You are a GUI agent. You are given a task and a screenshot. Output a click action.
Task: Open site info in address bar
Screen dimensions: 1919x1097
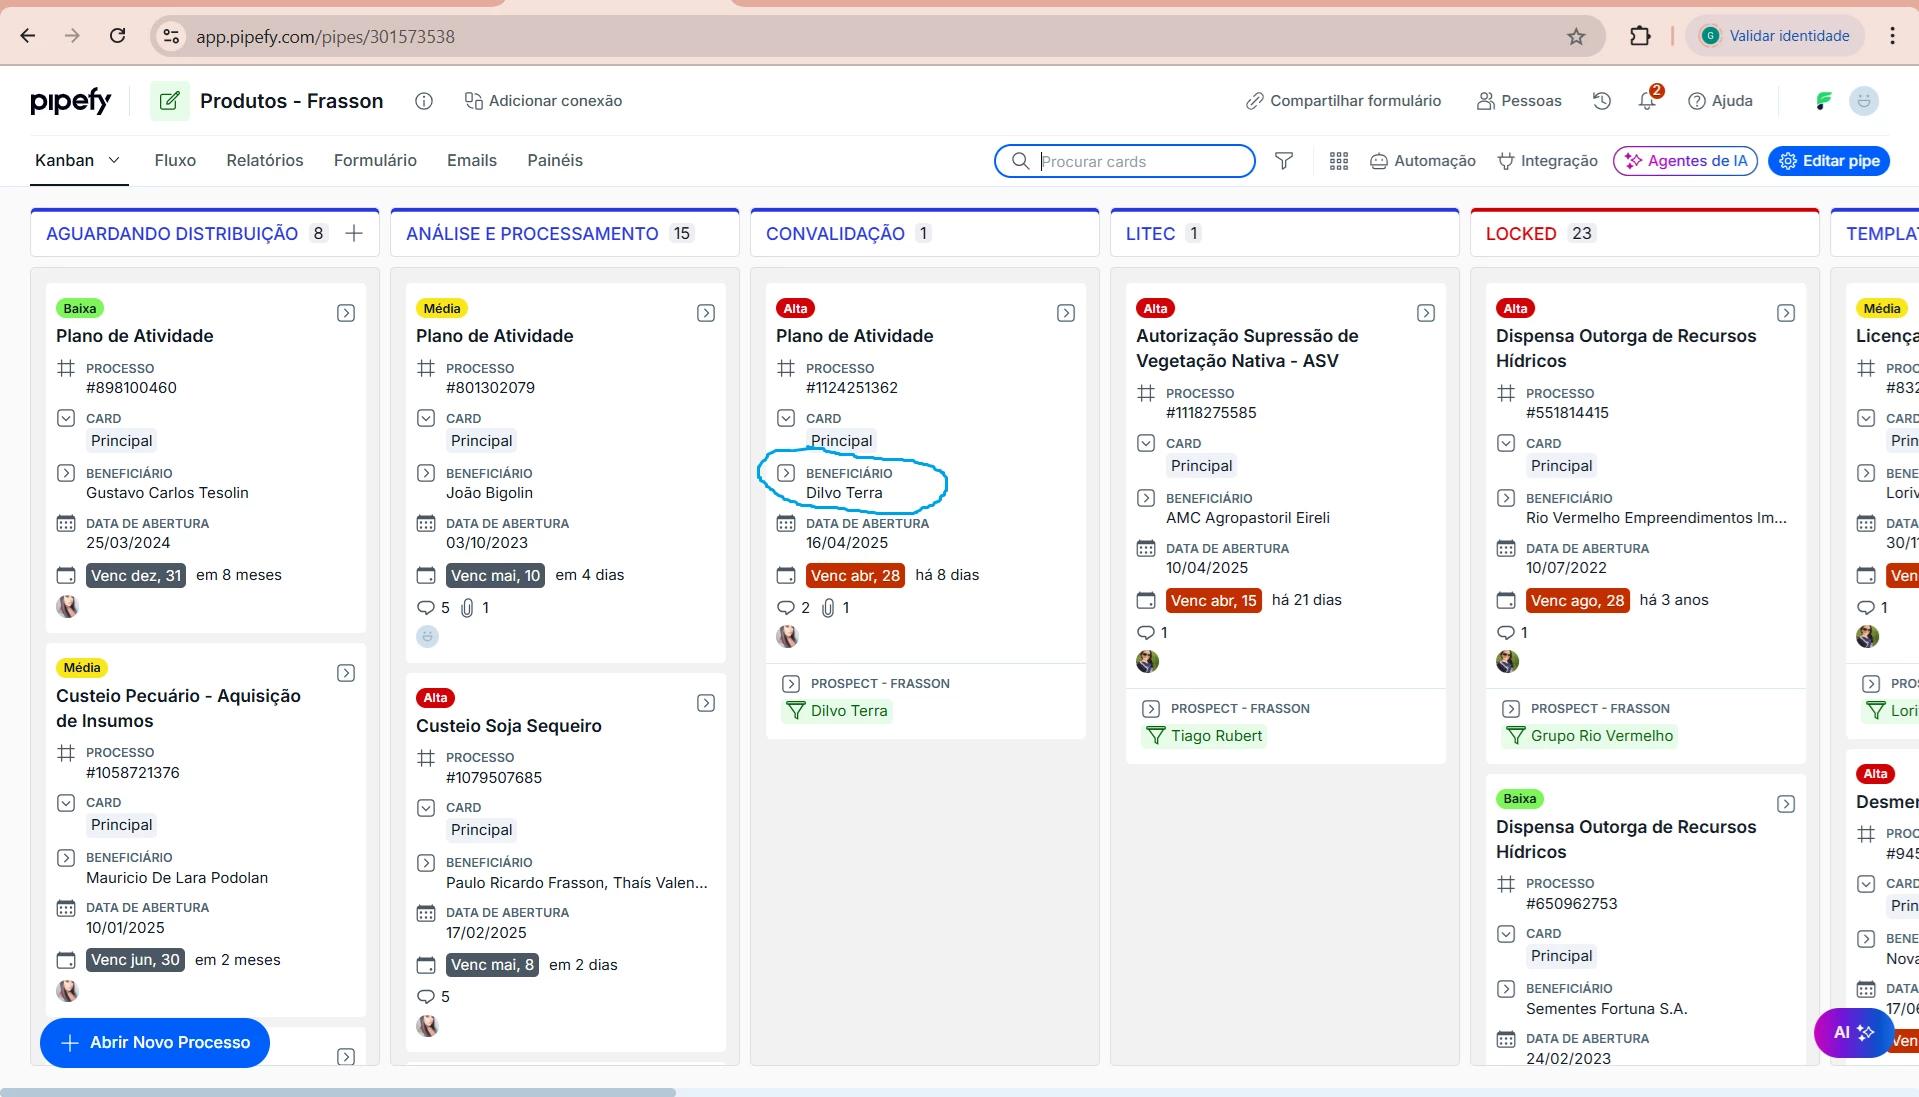(171, 37)
